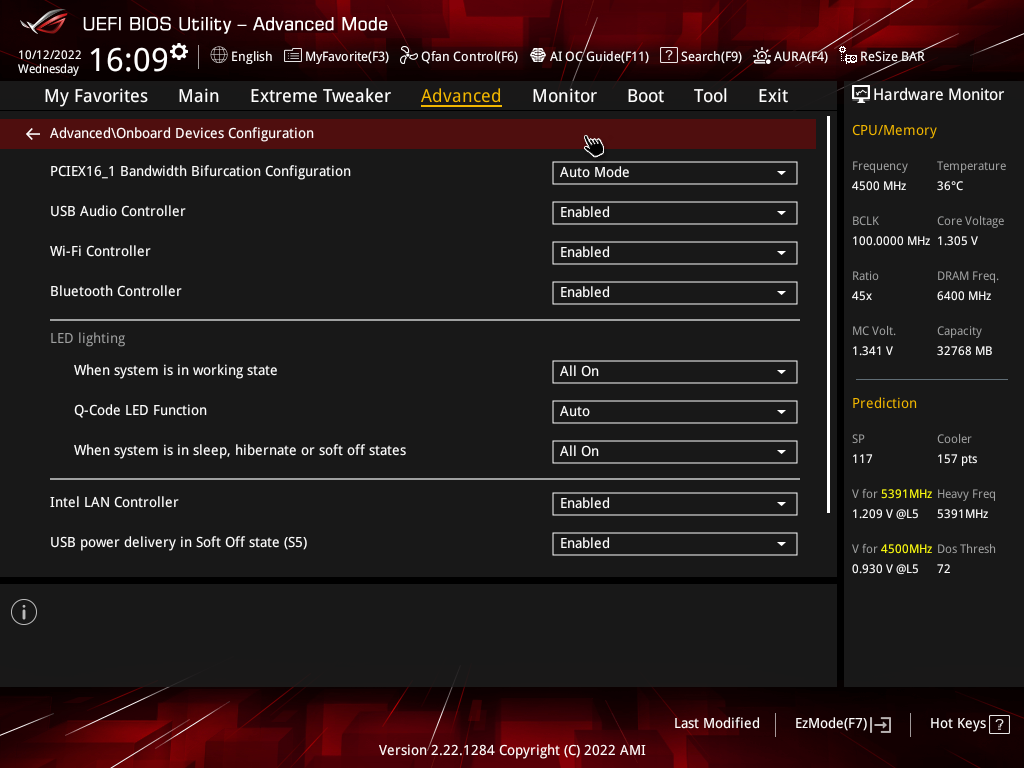Click DRAM Freq. 6400 MHz value
This screenshot has height=768, width=1024.
[964, 296]
